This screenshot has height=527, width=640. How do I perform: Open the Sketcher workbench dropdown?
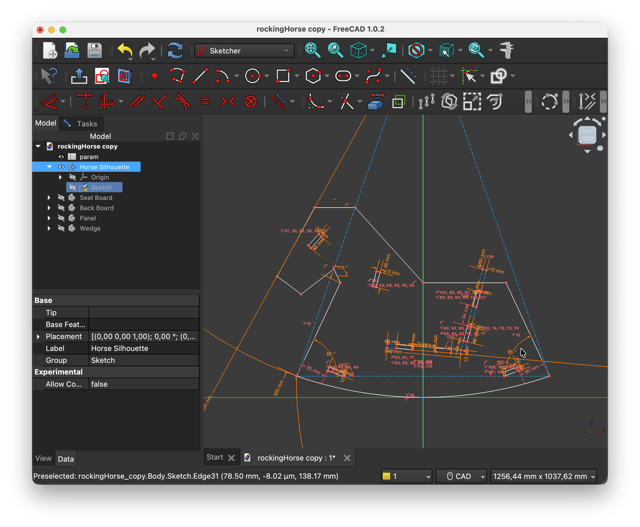click(x=245, y=50)
